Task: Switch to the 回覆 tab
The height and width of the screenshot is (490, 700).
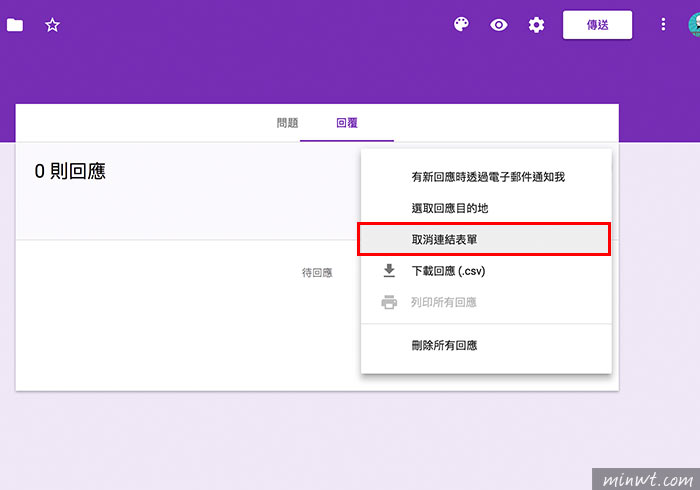Action: tap(347, 123)
